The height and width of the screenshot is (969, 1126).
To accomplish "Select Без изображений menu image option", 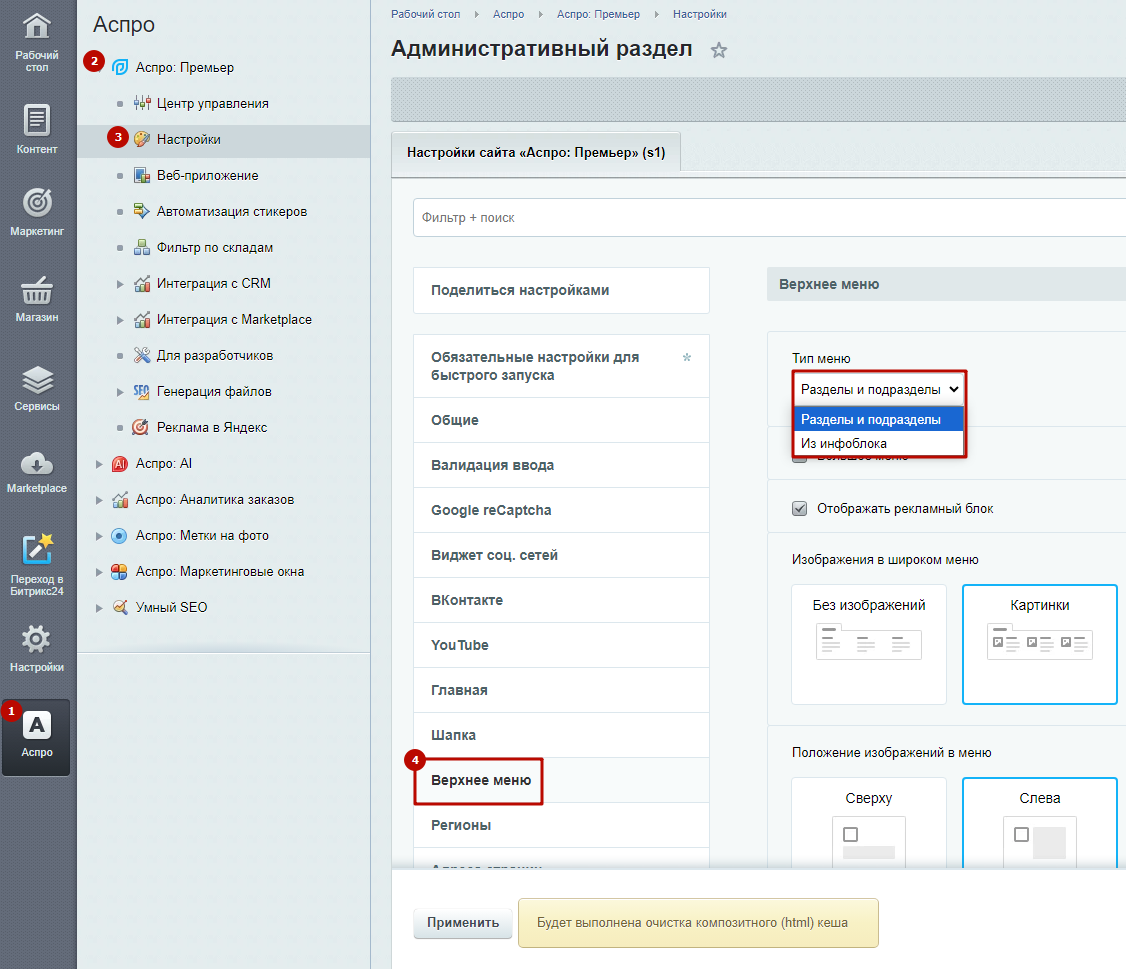I will coord(869,644).
